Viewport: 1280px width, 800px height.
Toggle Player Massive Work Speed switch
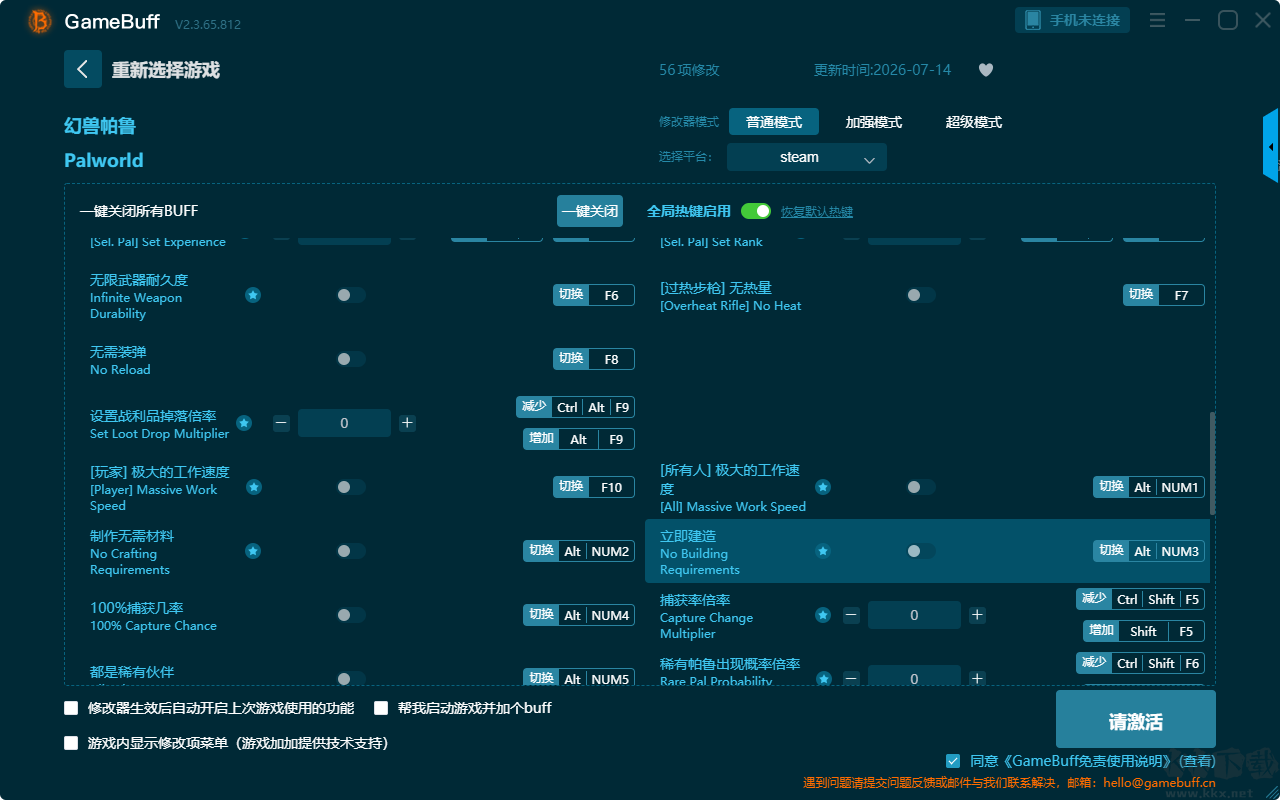[x=351, y=487]
